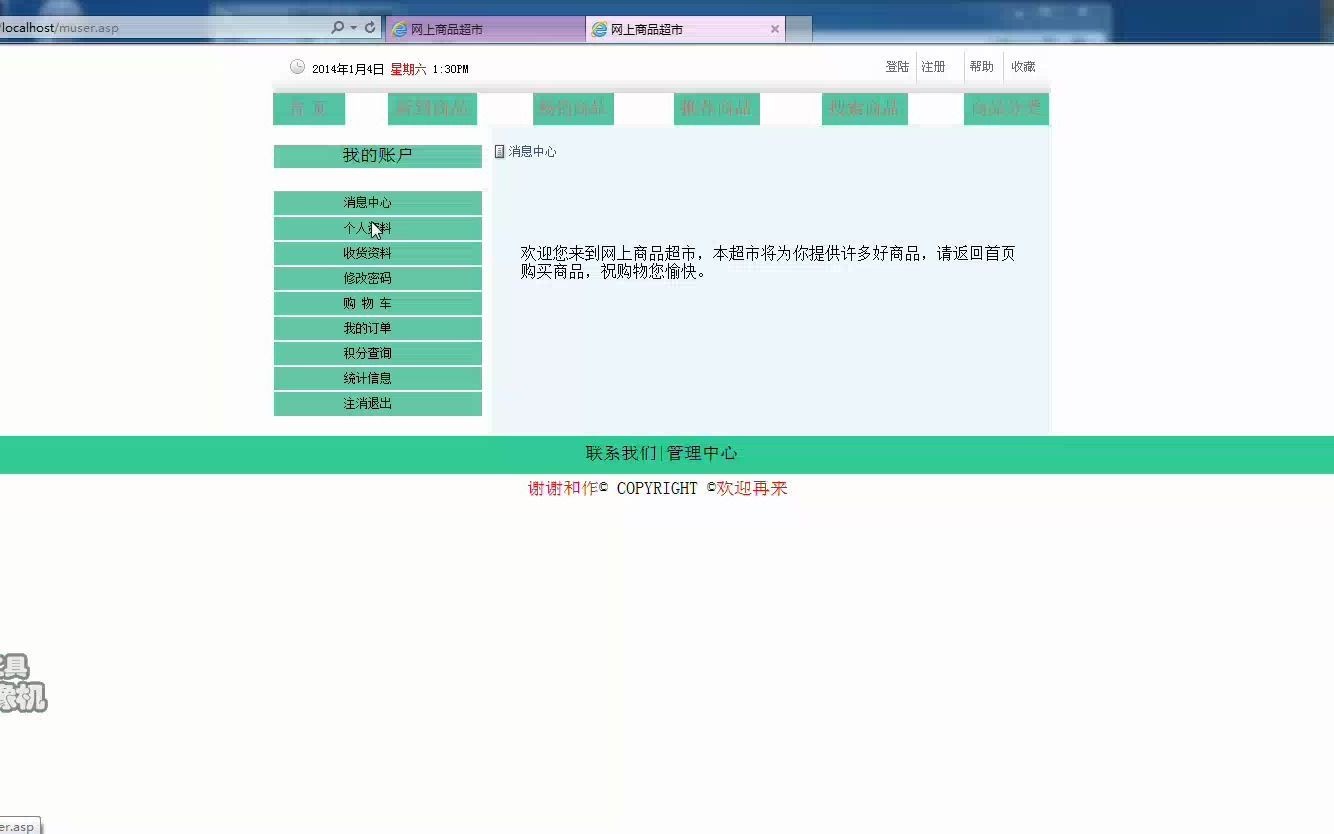Switch to the first 网上商品超市 browser tab
Screen dimensions: 1334x834
tap(486, 29)
